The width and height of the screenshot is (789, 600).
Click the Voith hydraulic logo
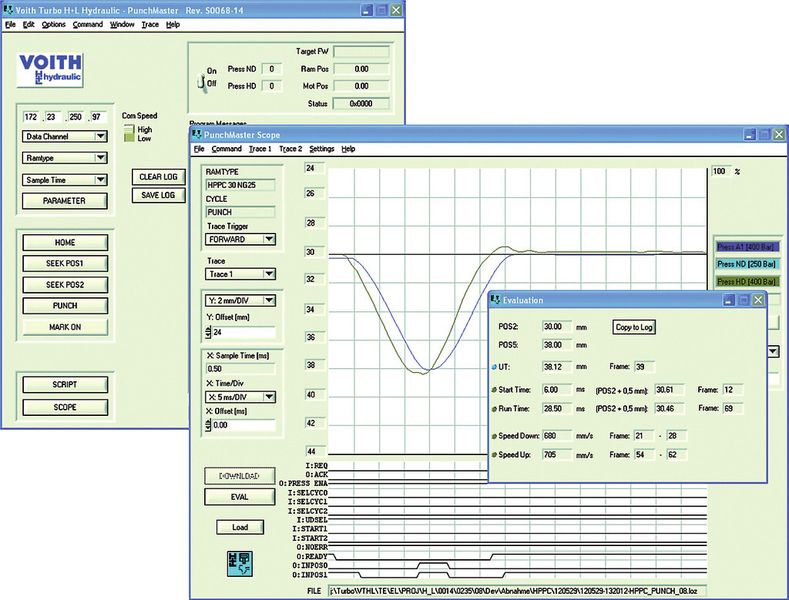click(x=49, y=69)
